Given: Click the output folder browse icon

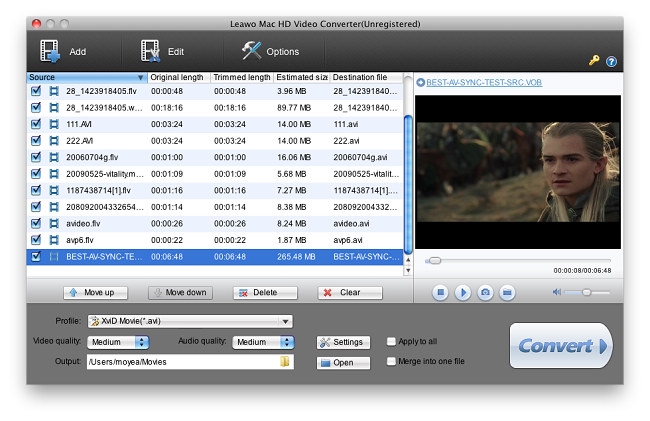Looking at the screenshot, I should tap(285, 362).
